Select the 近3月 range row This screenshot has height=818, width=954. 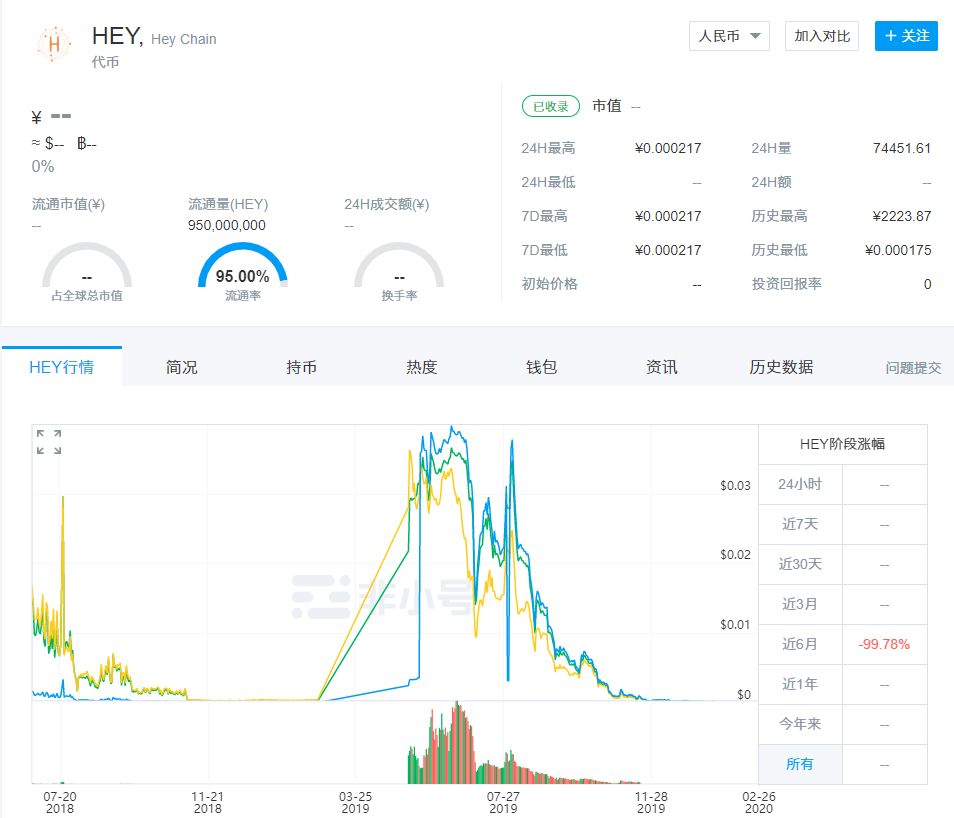[843, 604]
